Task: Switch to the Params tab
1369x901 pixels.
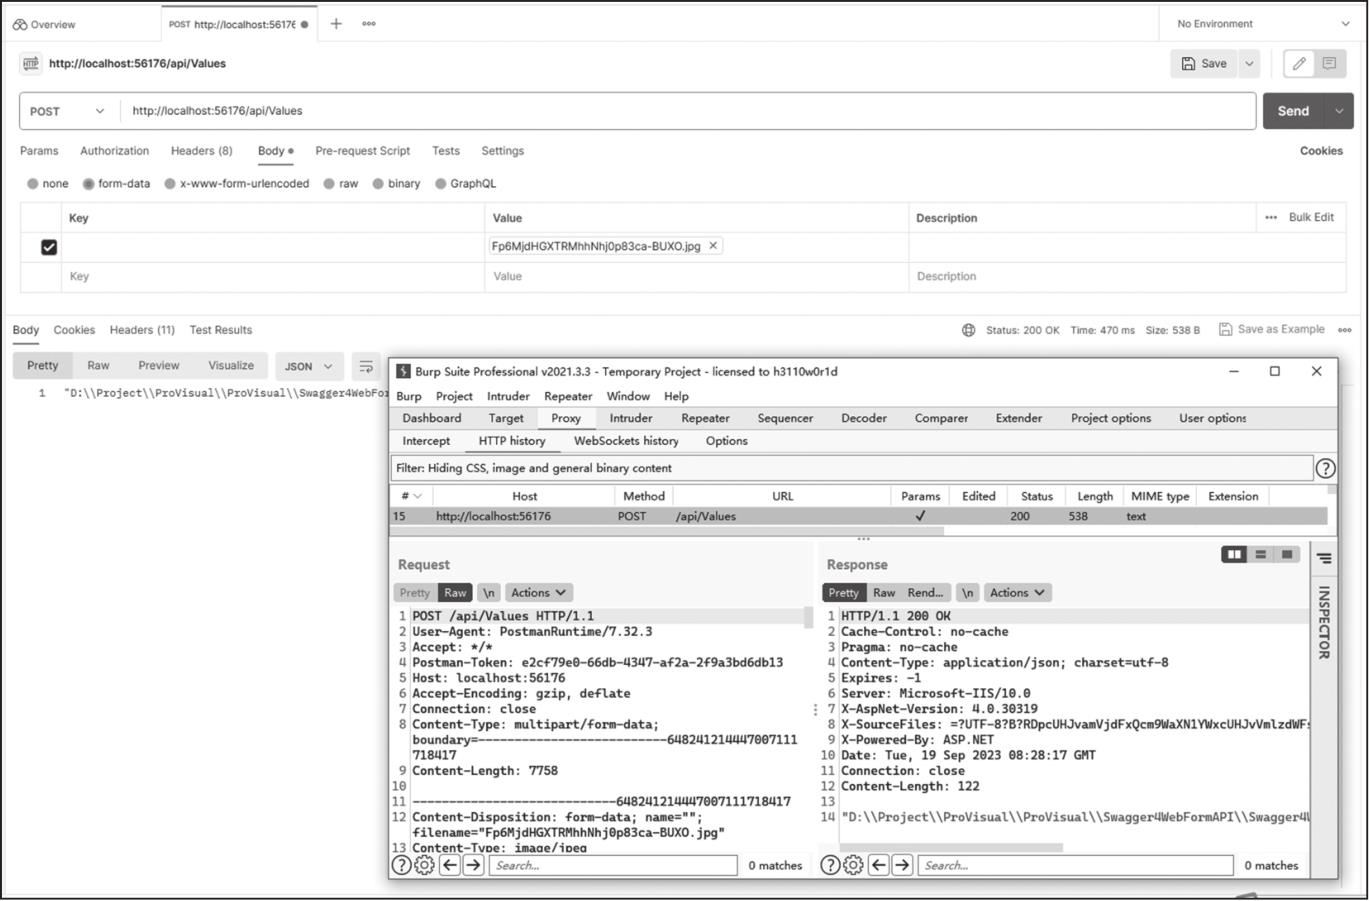Action: 39,151
